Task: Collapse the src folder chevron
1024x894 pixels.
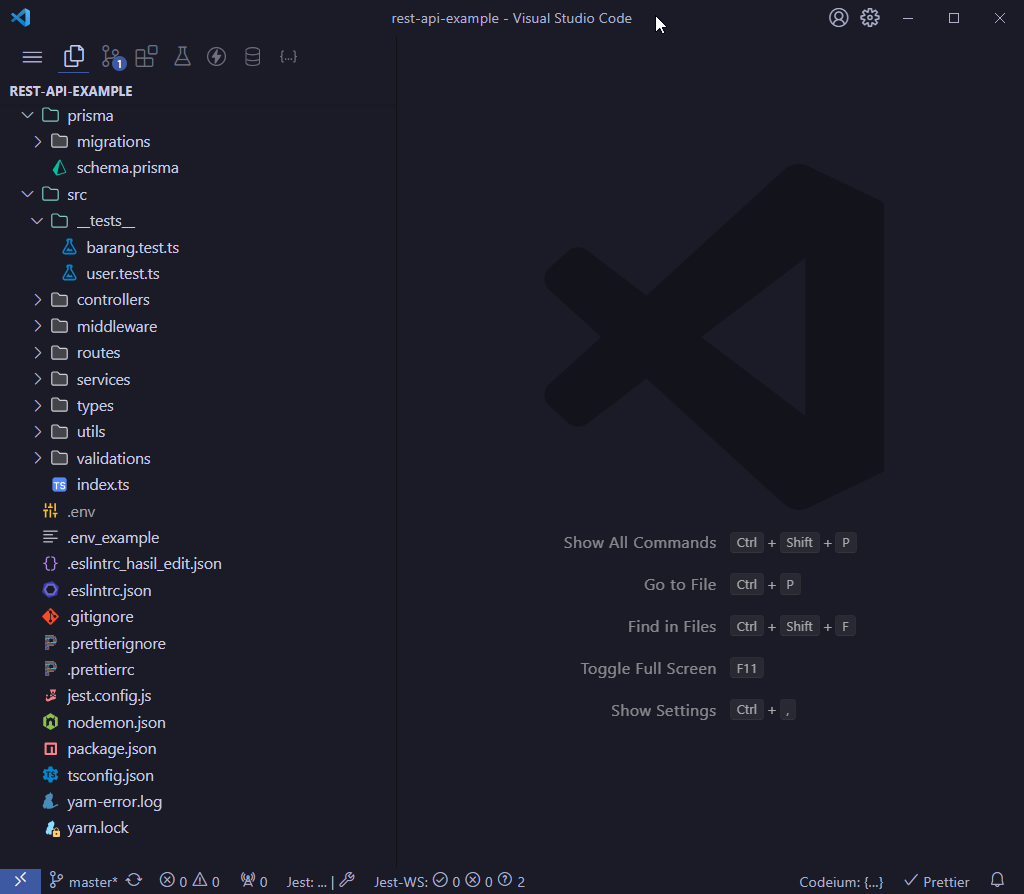Action: tap(27, 195)
